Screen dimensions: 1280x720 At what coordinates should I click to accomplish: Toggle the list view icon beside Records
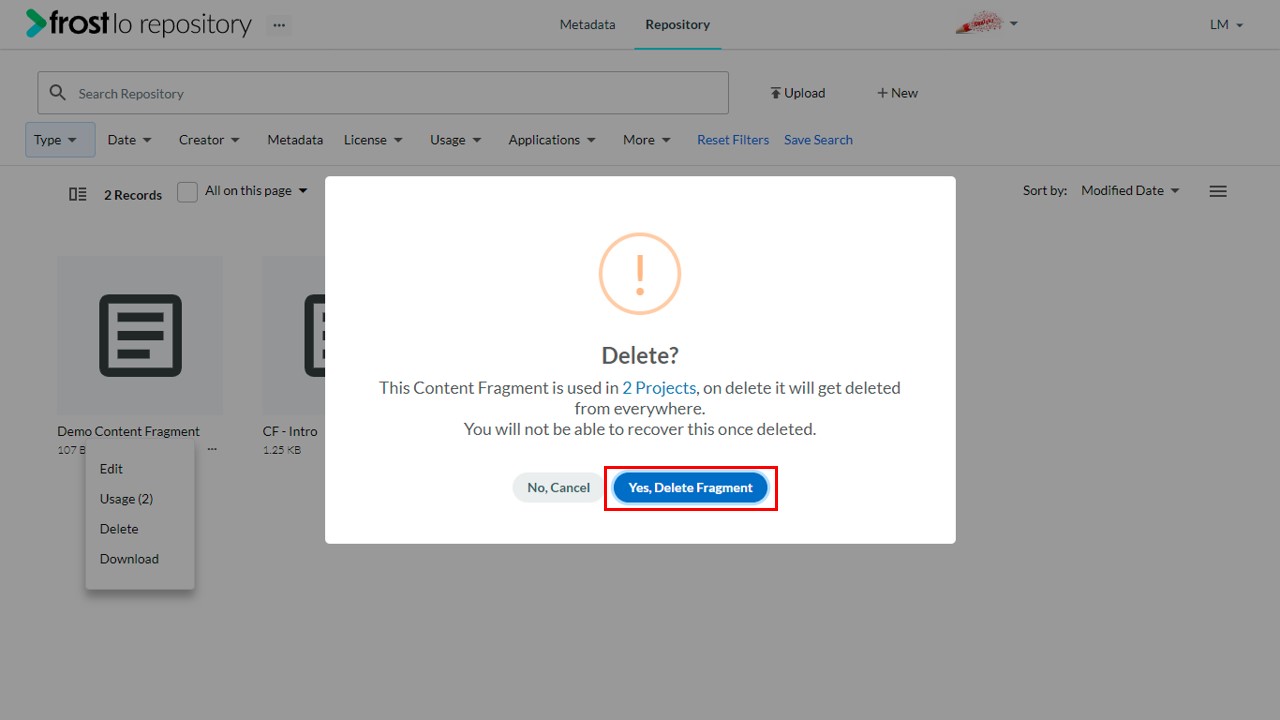[x=78, y=194]
